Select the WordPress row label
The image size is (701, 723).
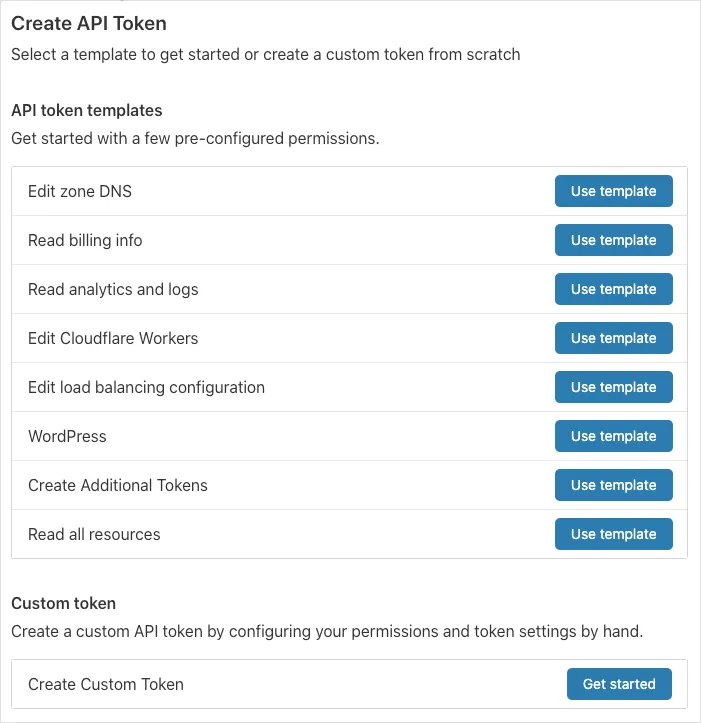point(67,436)
